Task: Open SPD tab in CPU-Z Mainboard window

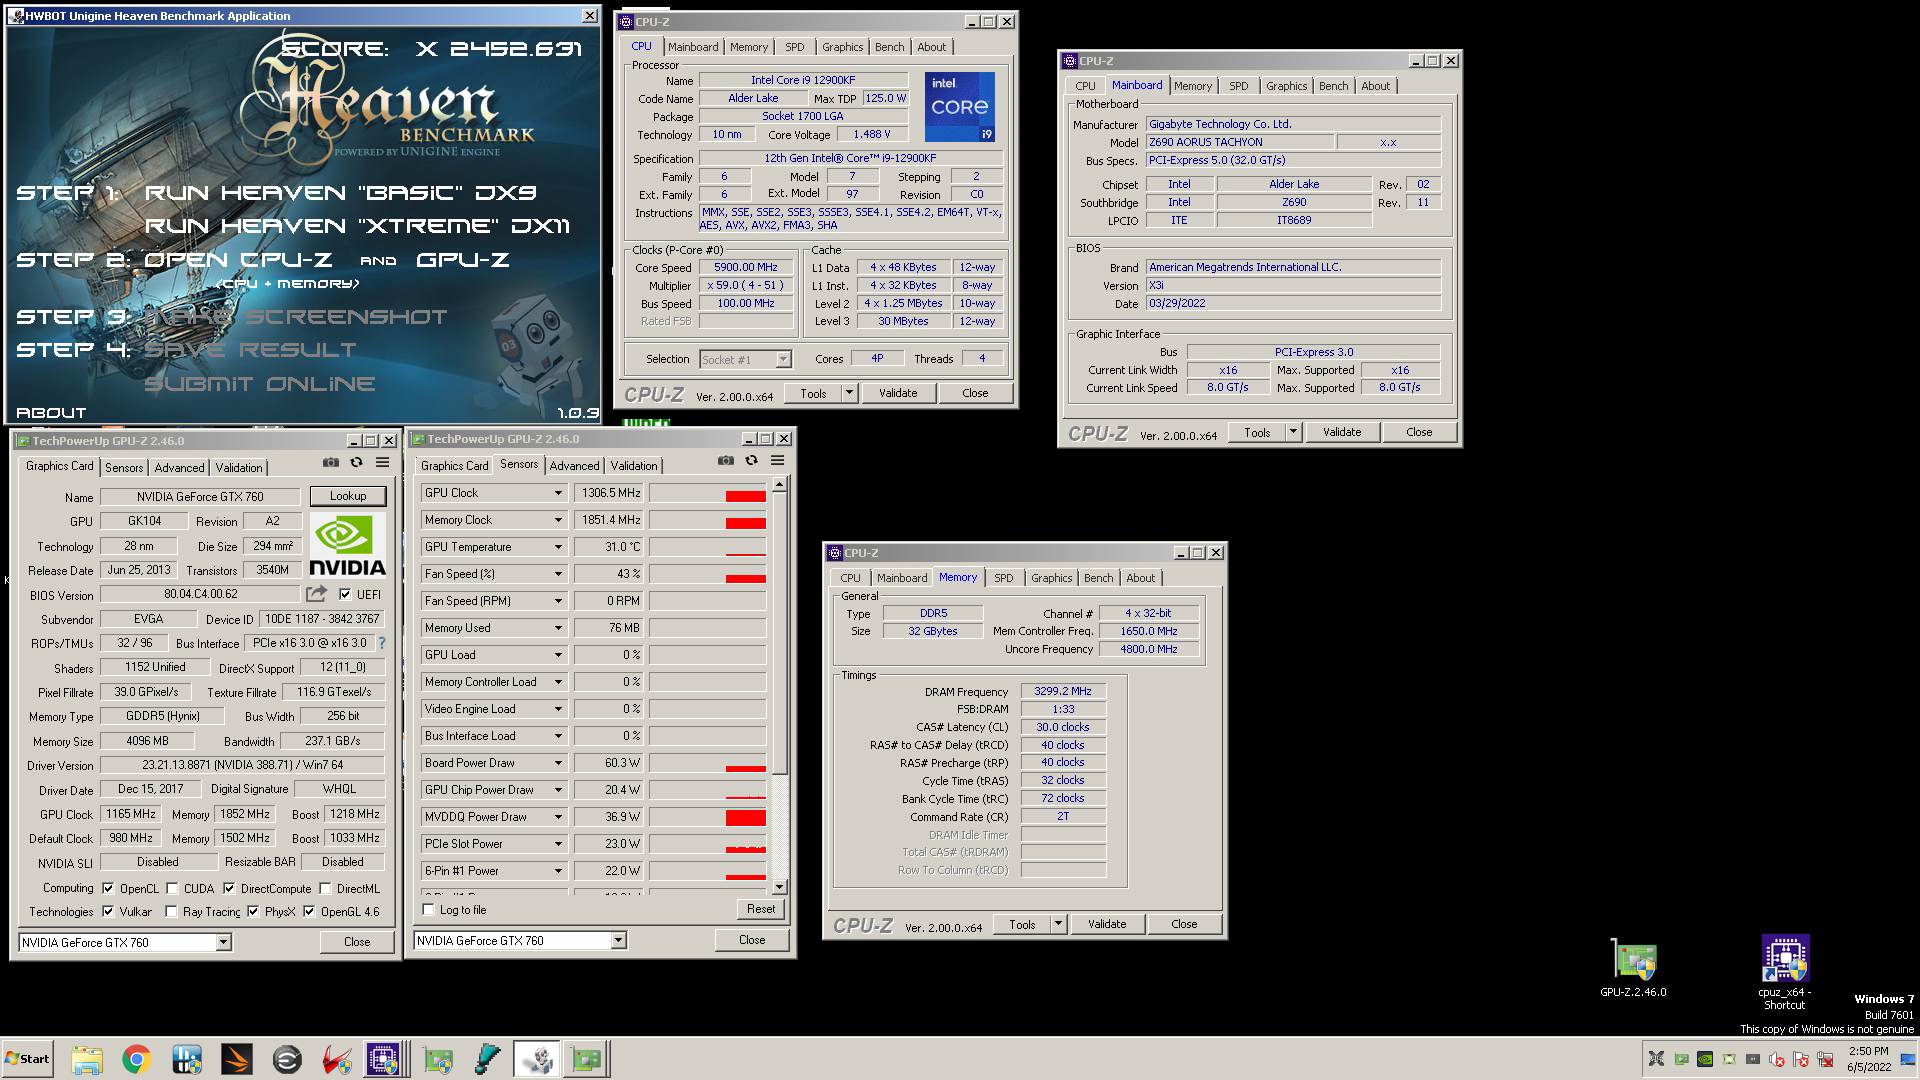Action: tap(1238, 86)
